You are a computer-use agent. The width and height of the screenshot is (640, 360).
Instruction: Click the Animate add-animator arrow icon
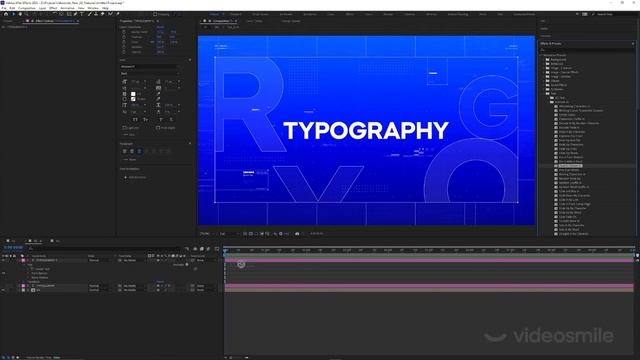(187, 264)
